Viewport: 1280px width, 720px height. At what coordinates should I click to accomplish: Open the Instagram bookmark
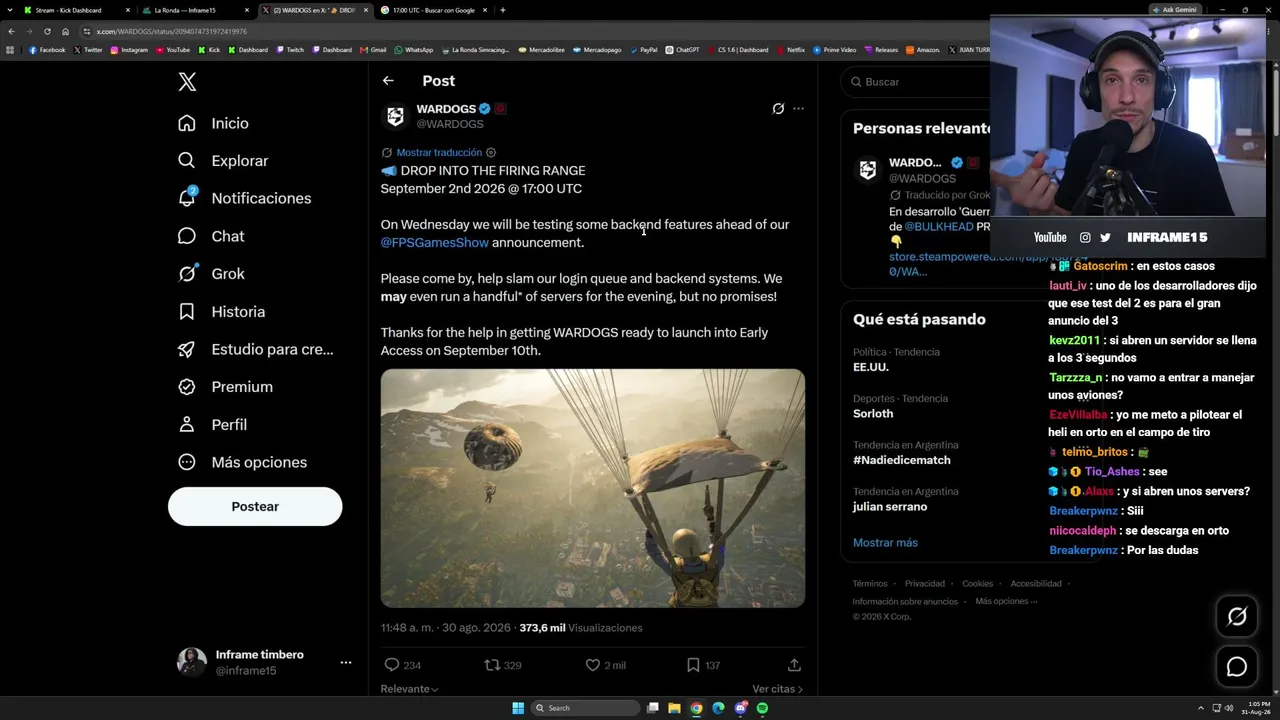point(129,50)
